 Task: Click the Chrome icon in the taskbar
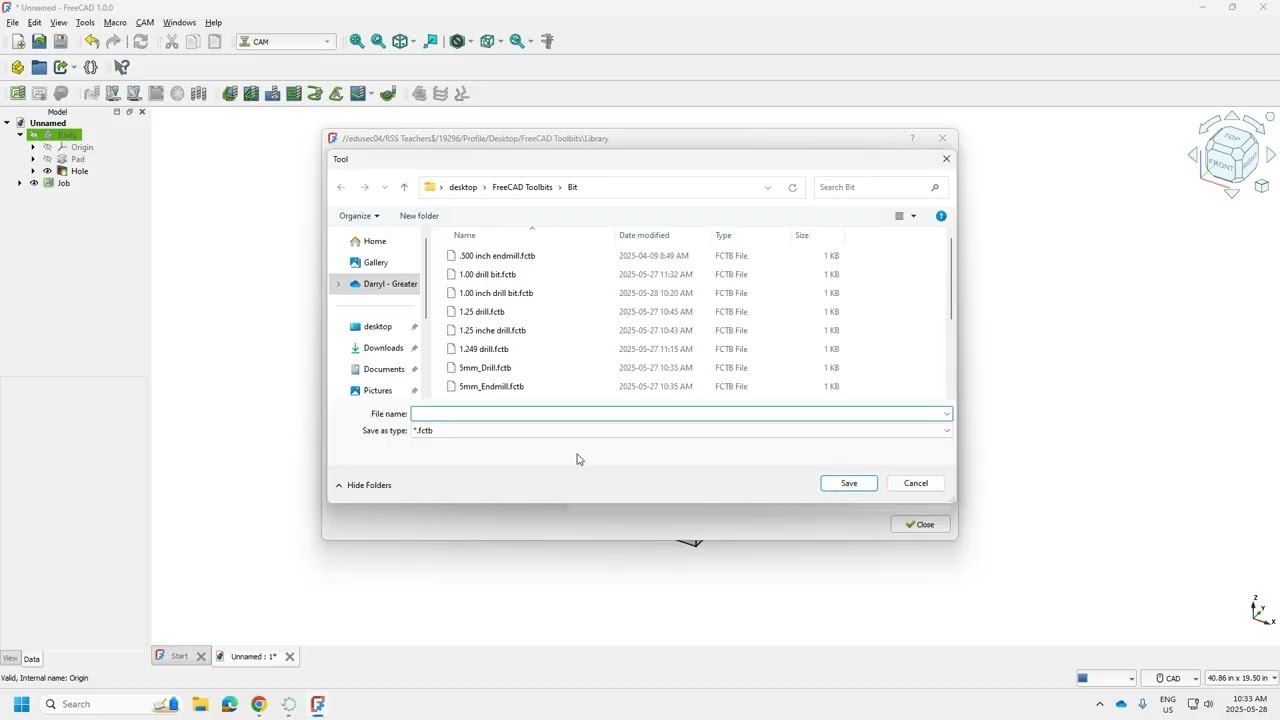259,704
